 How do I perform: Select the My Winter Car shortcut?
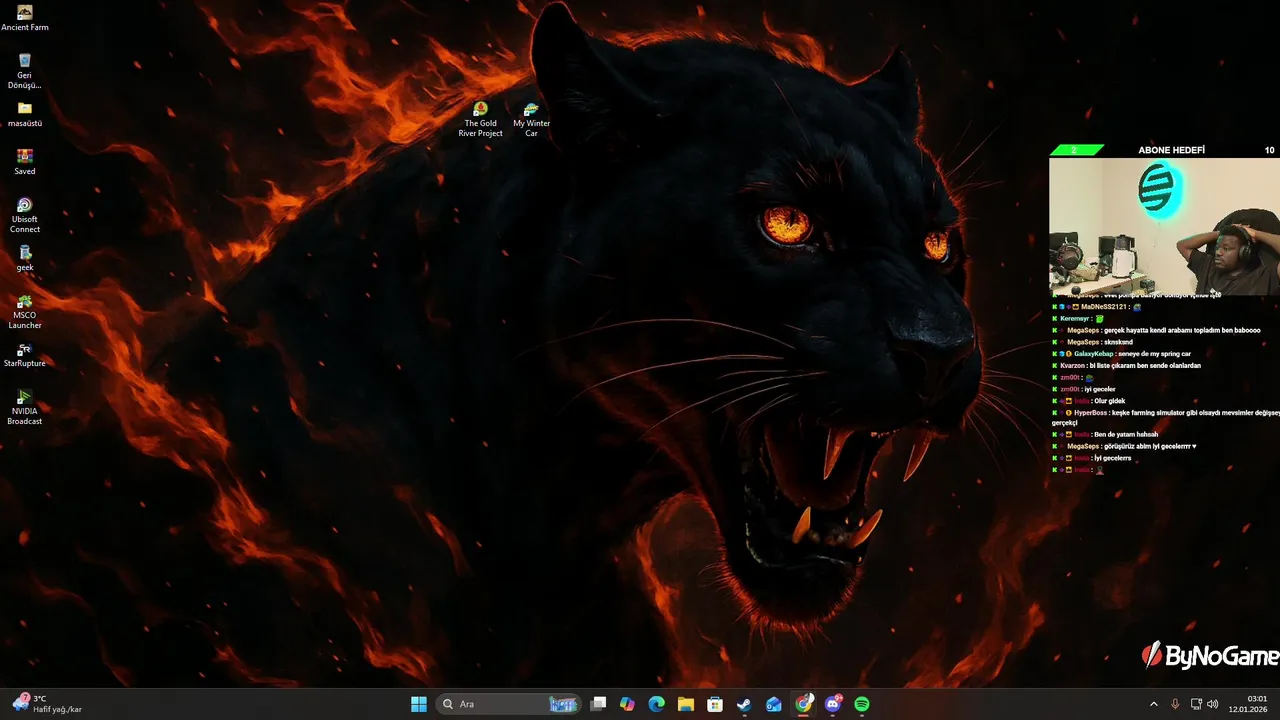point(531,119)
